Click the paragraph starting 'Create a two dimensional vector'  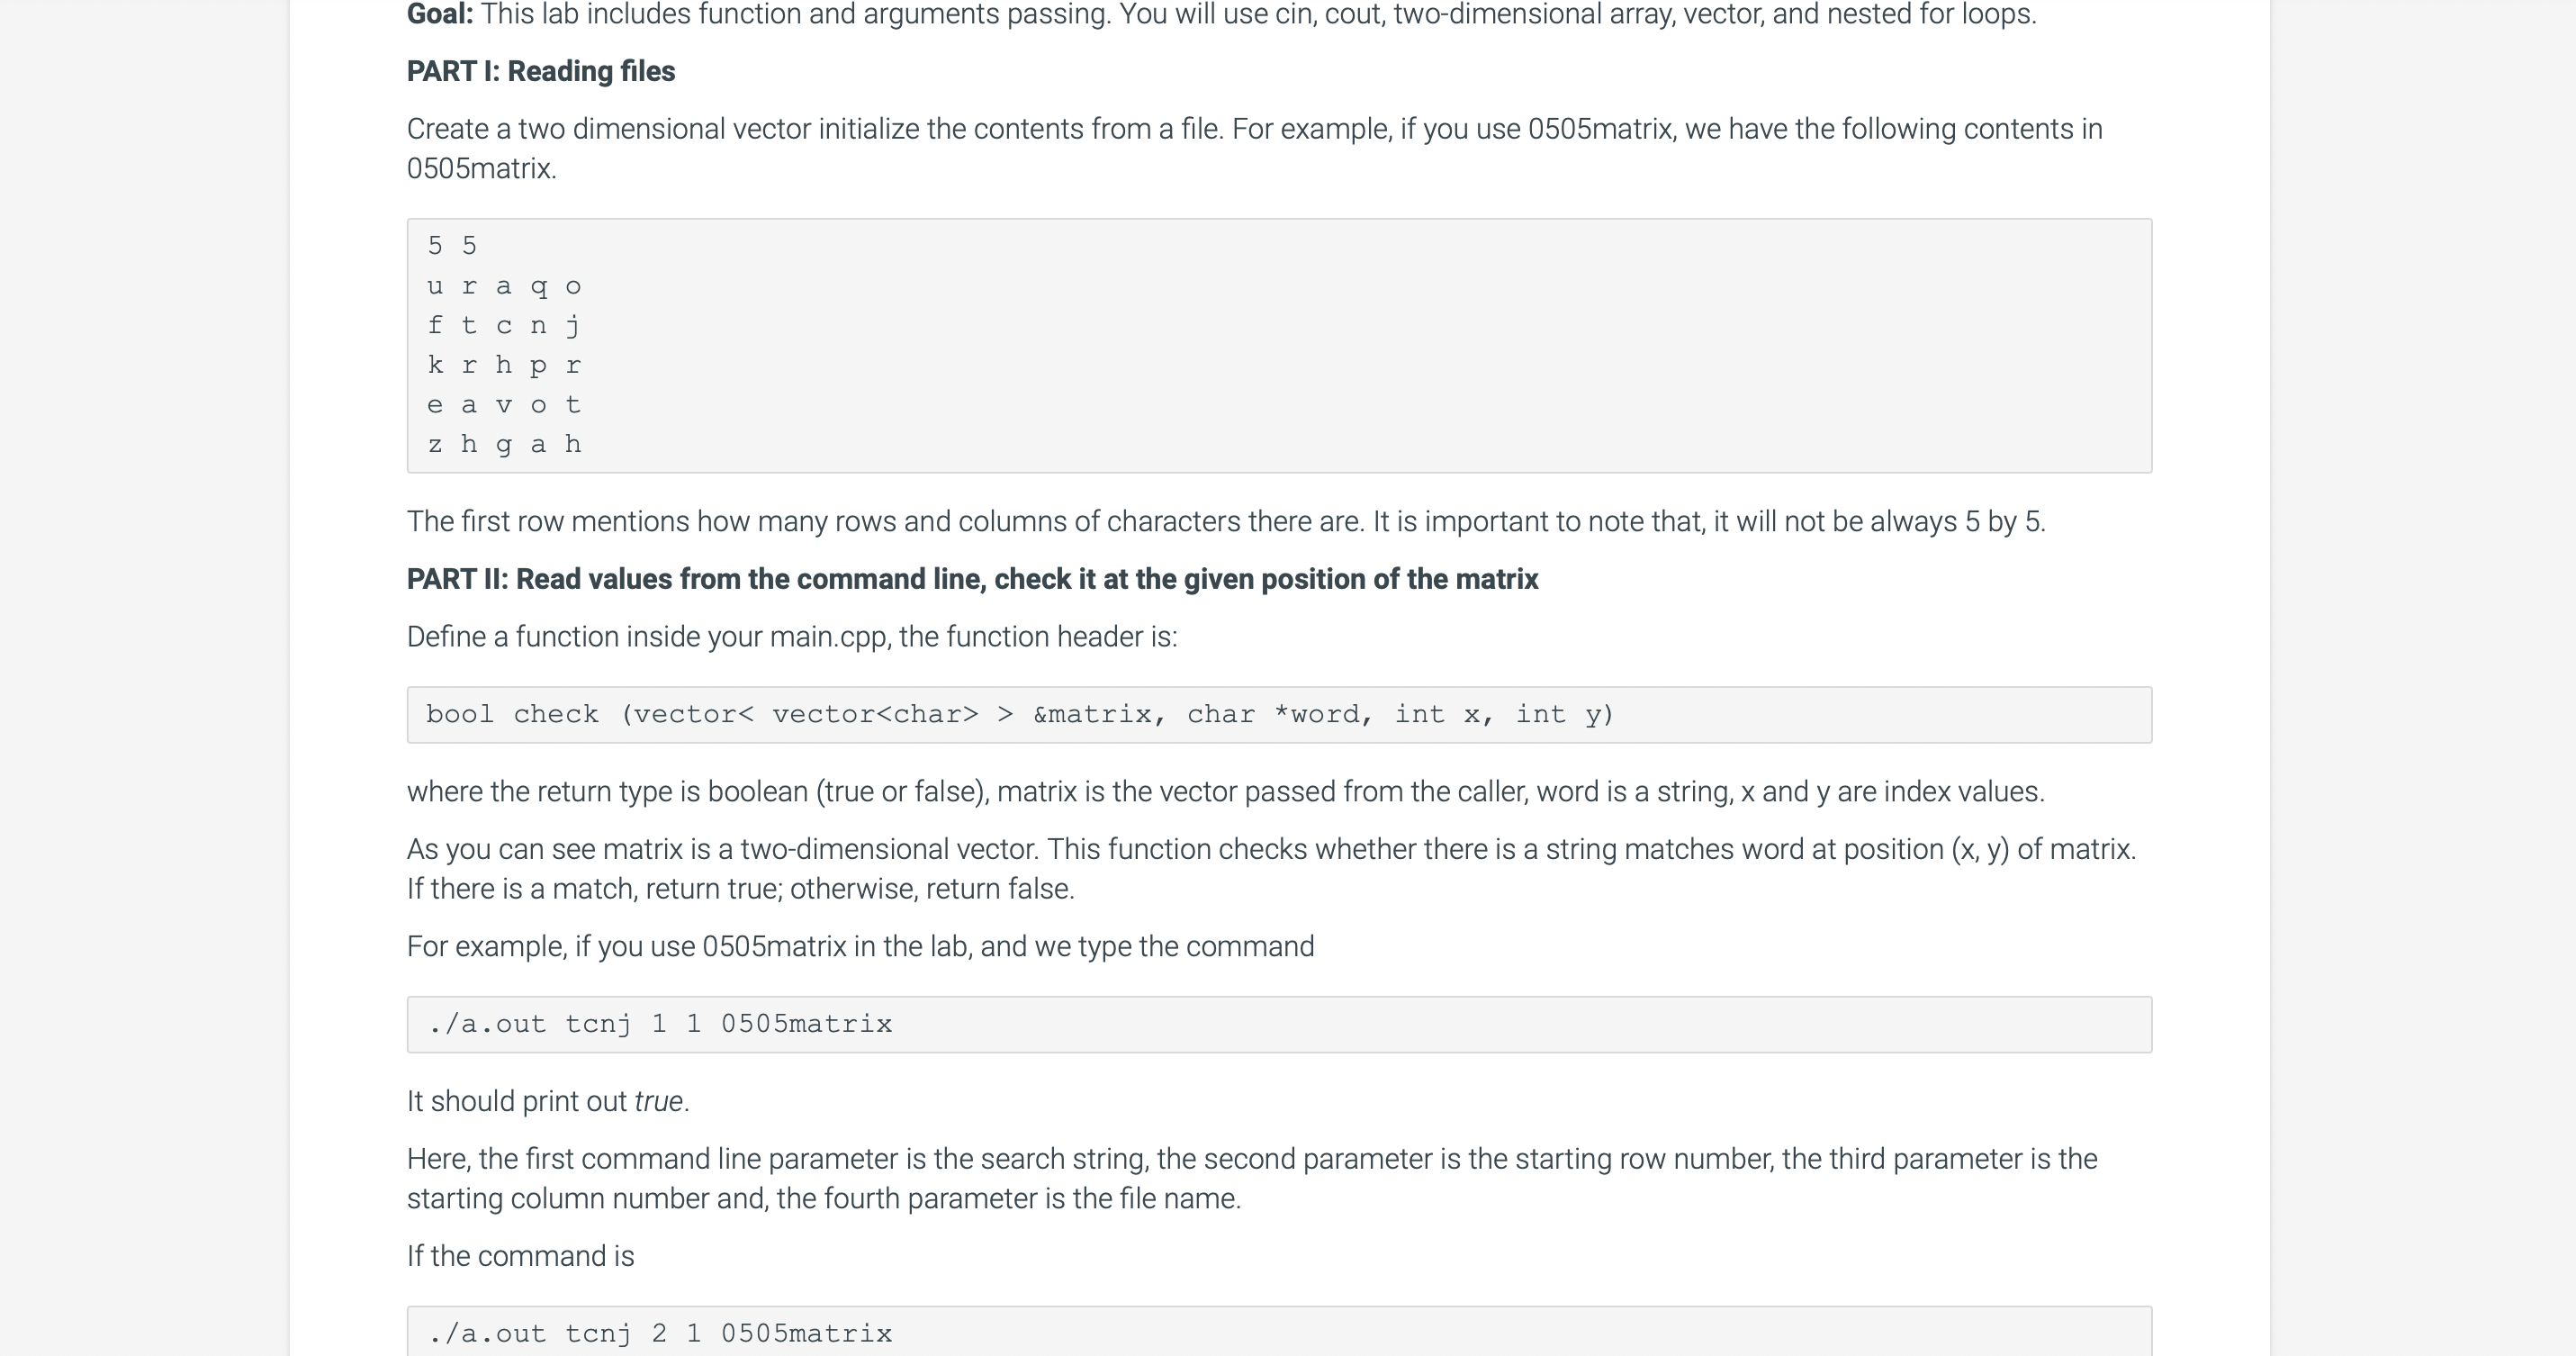pos(1255,149)
